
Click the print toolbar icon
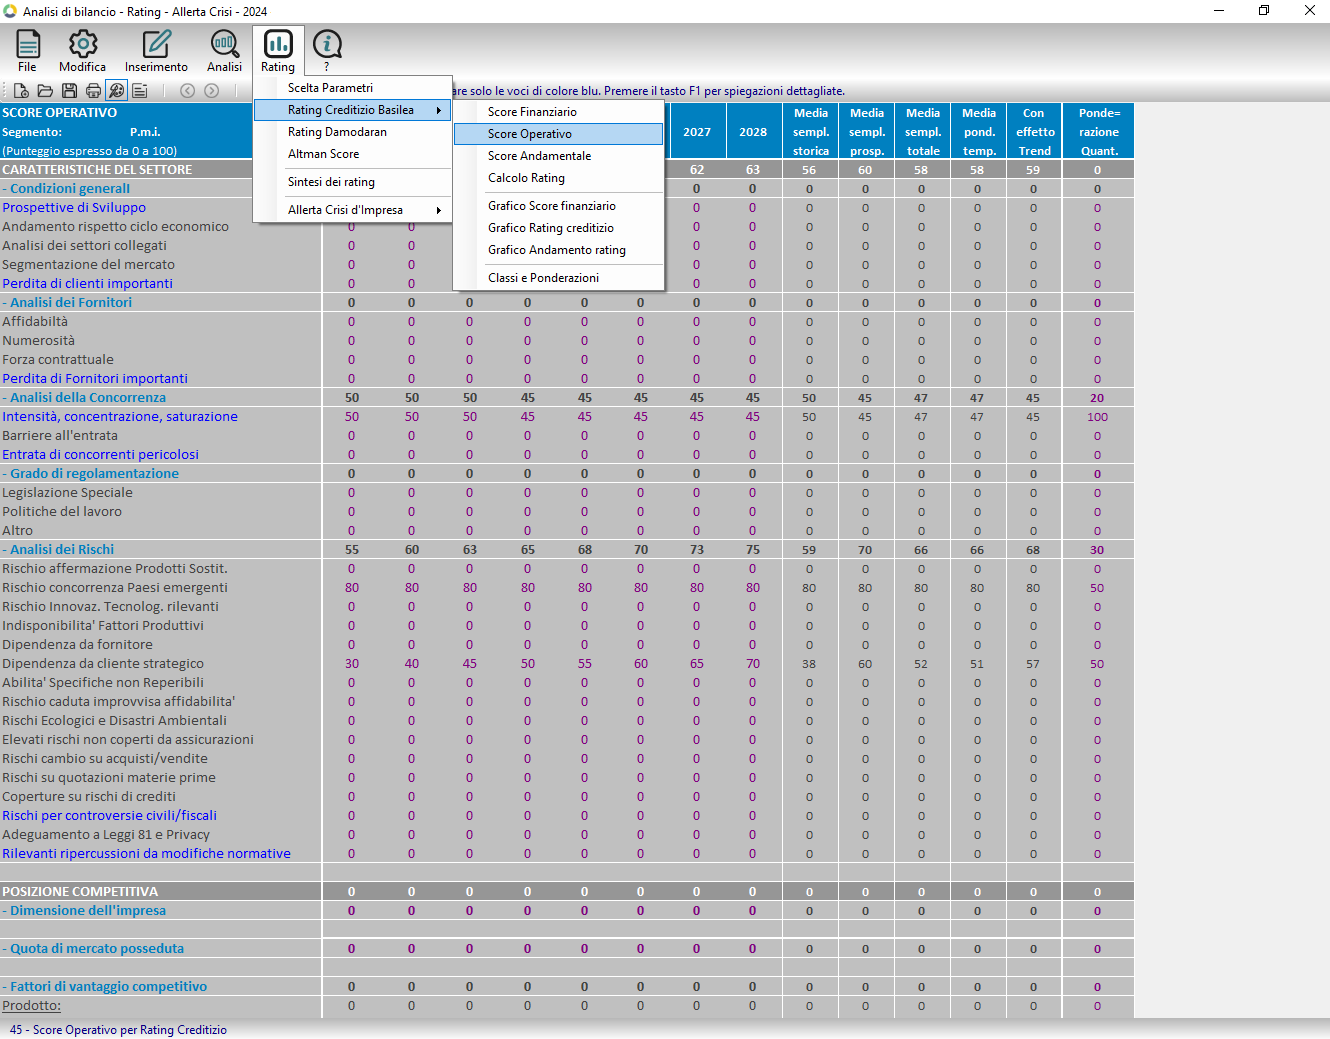(93, 91)
